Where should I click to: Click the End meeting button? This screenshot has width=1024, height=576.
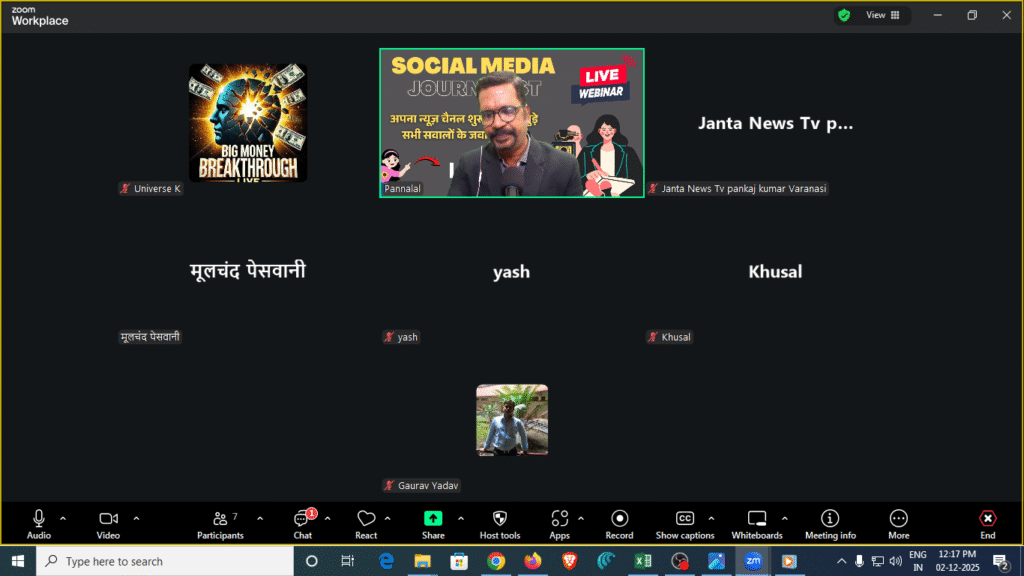tap(987, 519)
